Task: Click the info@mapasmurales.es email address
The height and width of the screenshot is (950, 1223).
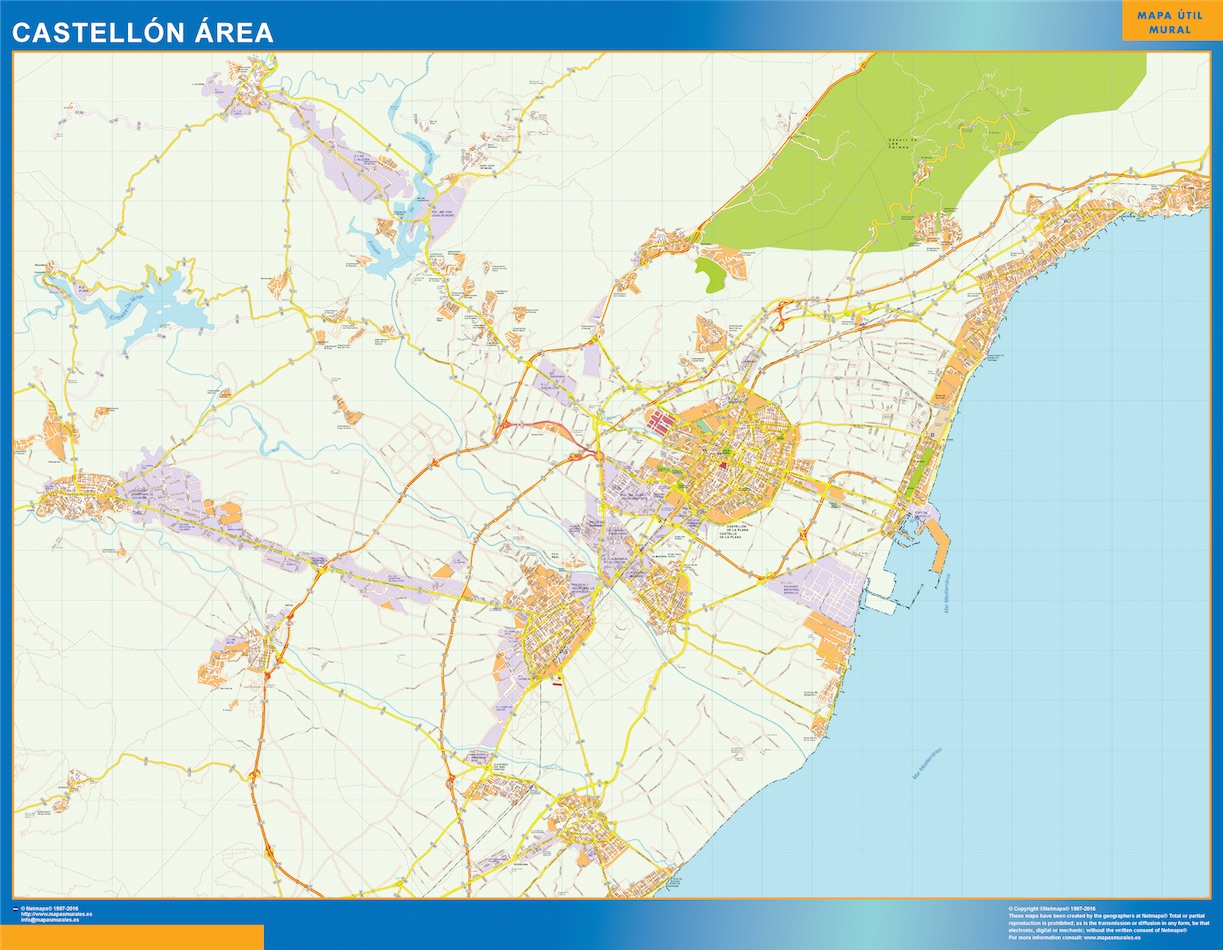Action: point(52,919)
